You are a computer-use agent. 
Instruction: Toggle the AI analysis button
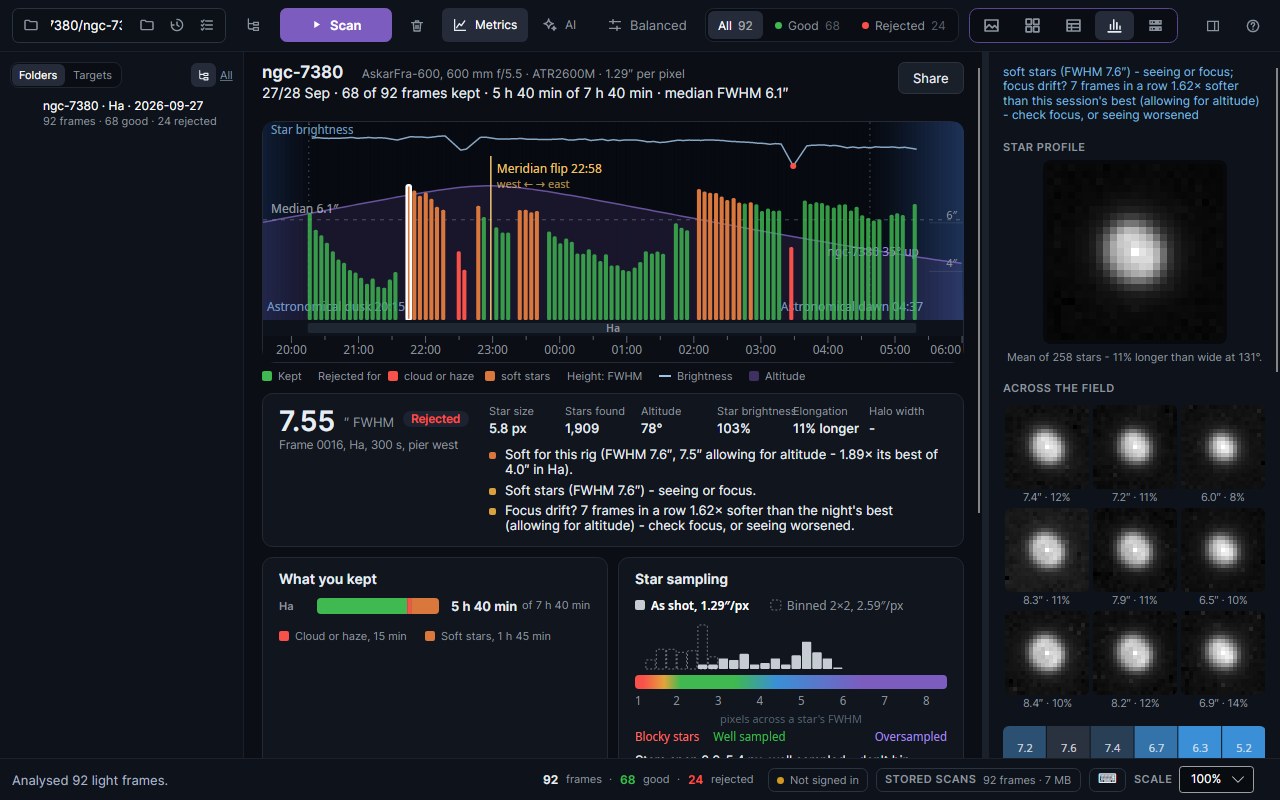tap(560, 25)
